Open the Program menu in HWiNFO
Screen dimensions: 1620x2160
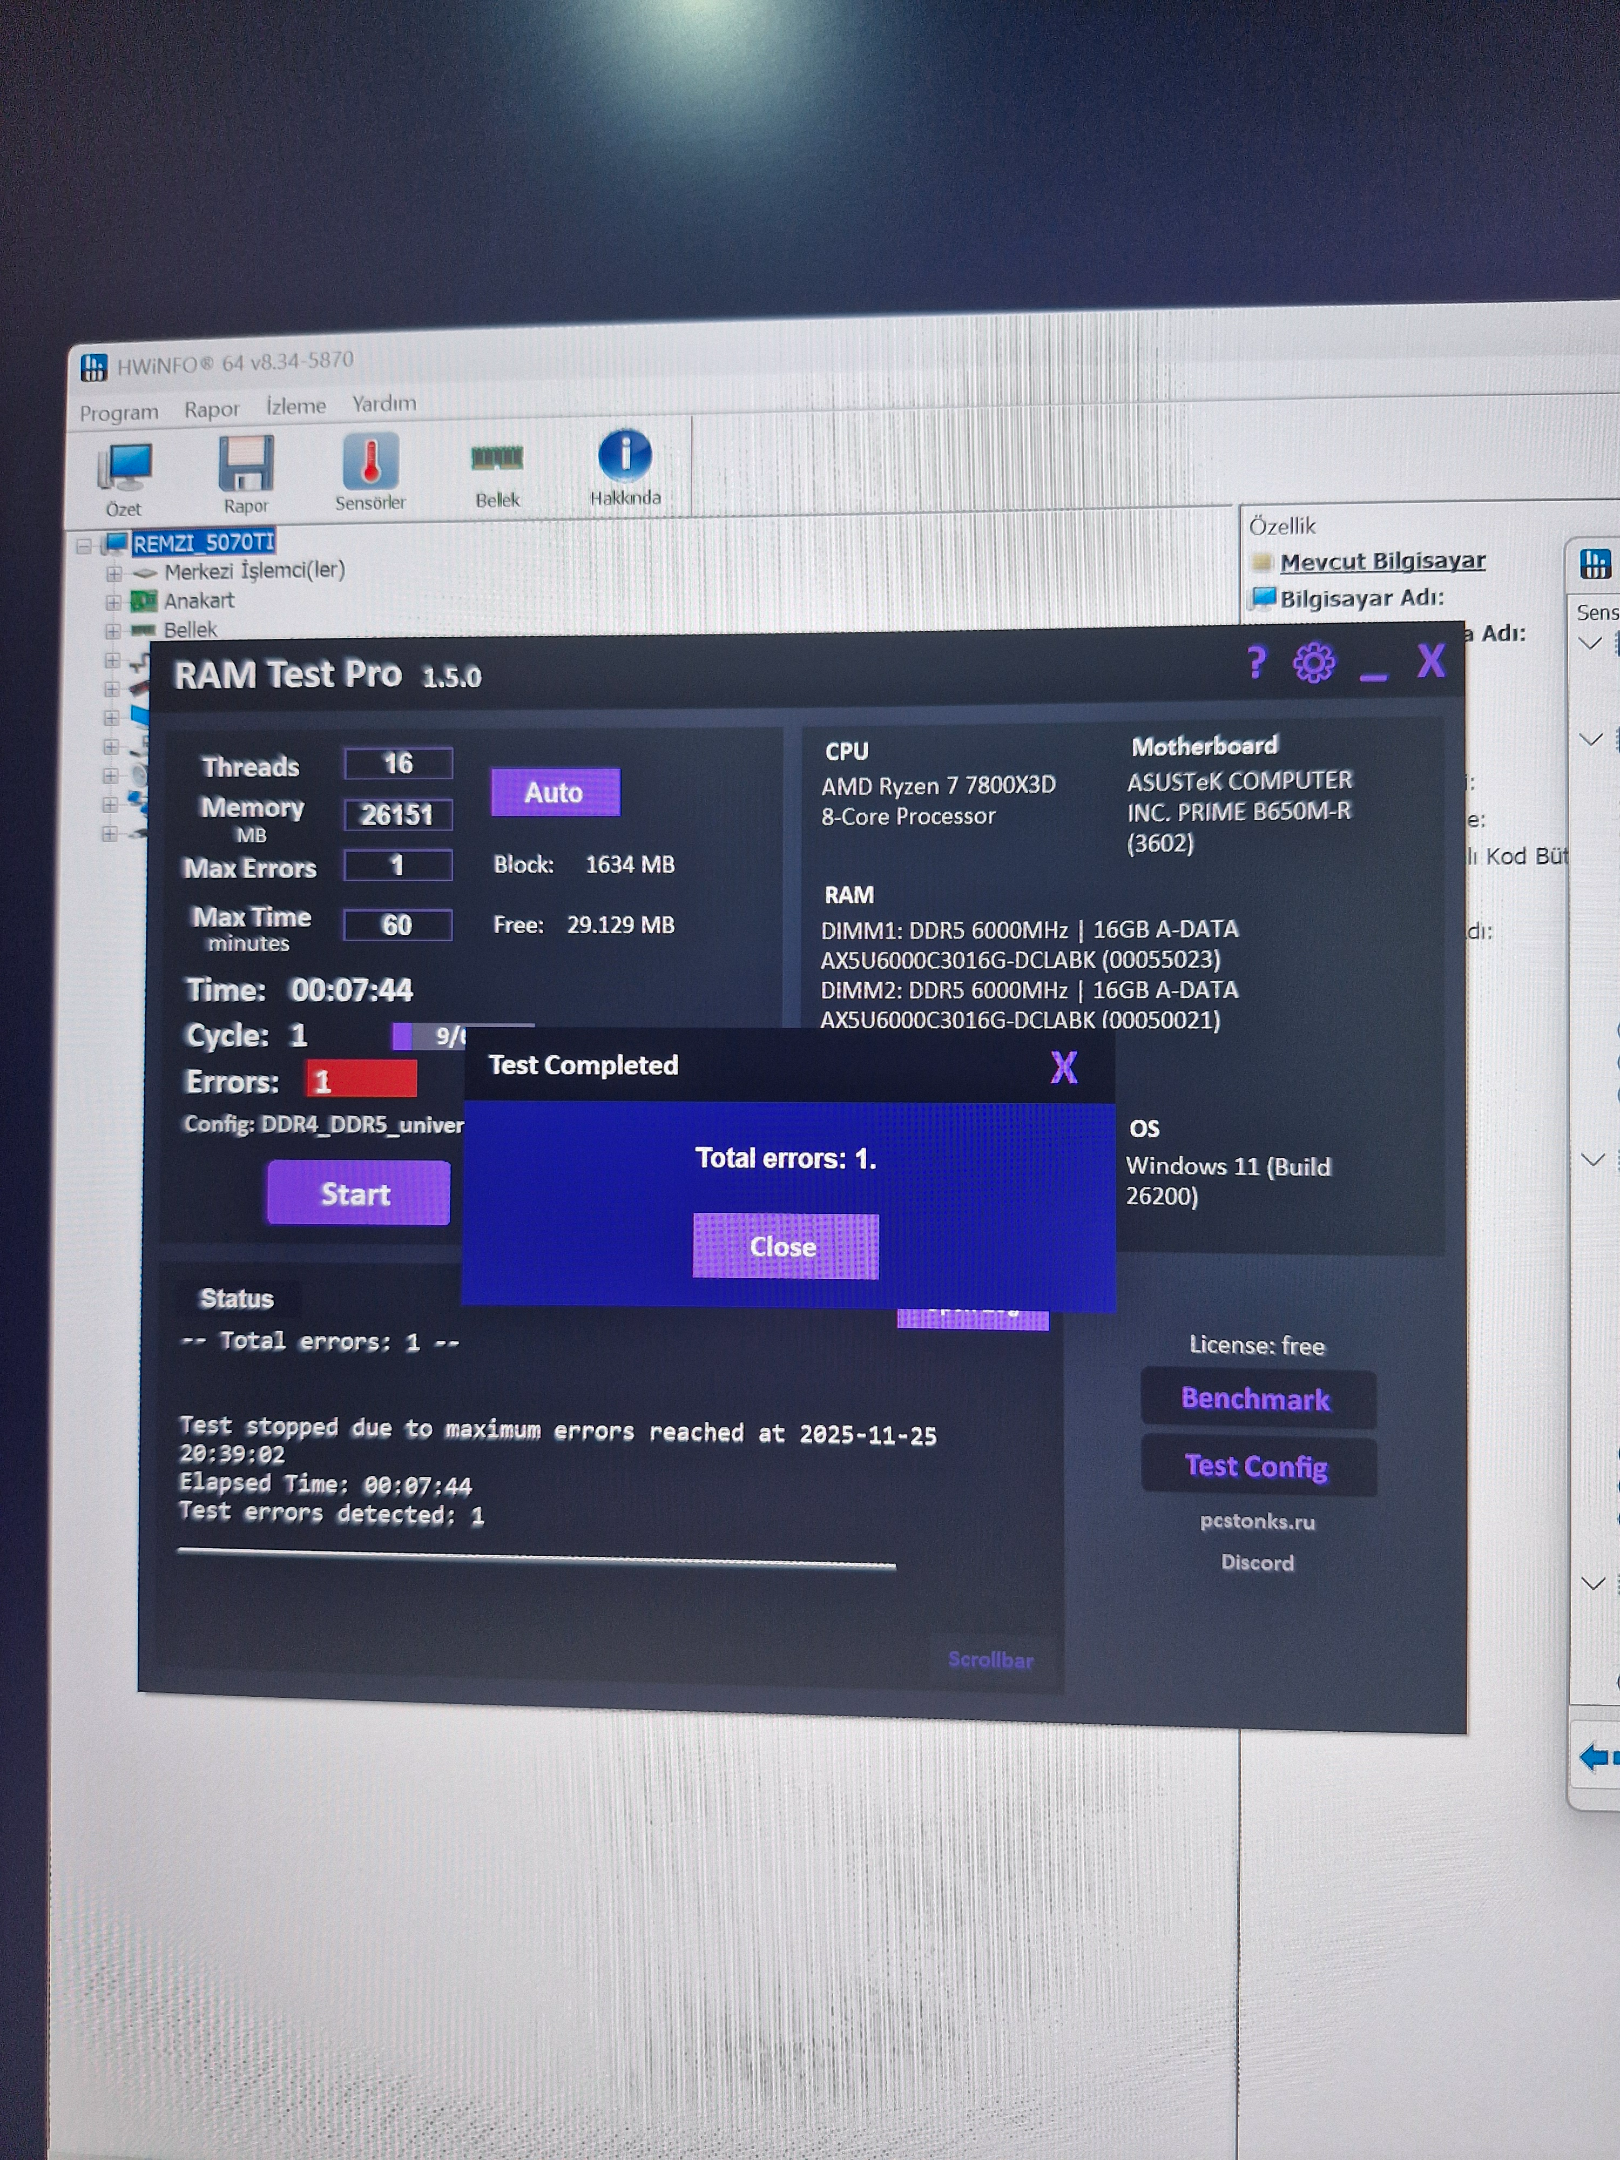point(119,412)
